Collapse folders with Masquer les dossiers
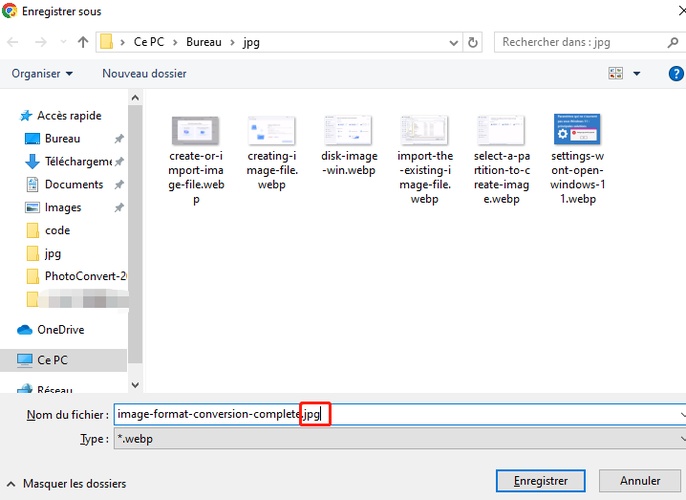The width and height of the screenshot is (686, 500). [x=66, y=484]
